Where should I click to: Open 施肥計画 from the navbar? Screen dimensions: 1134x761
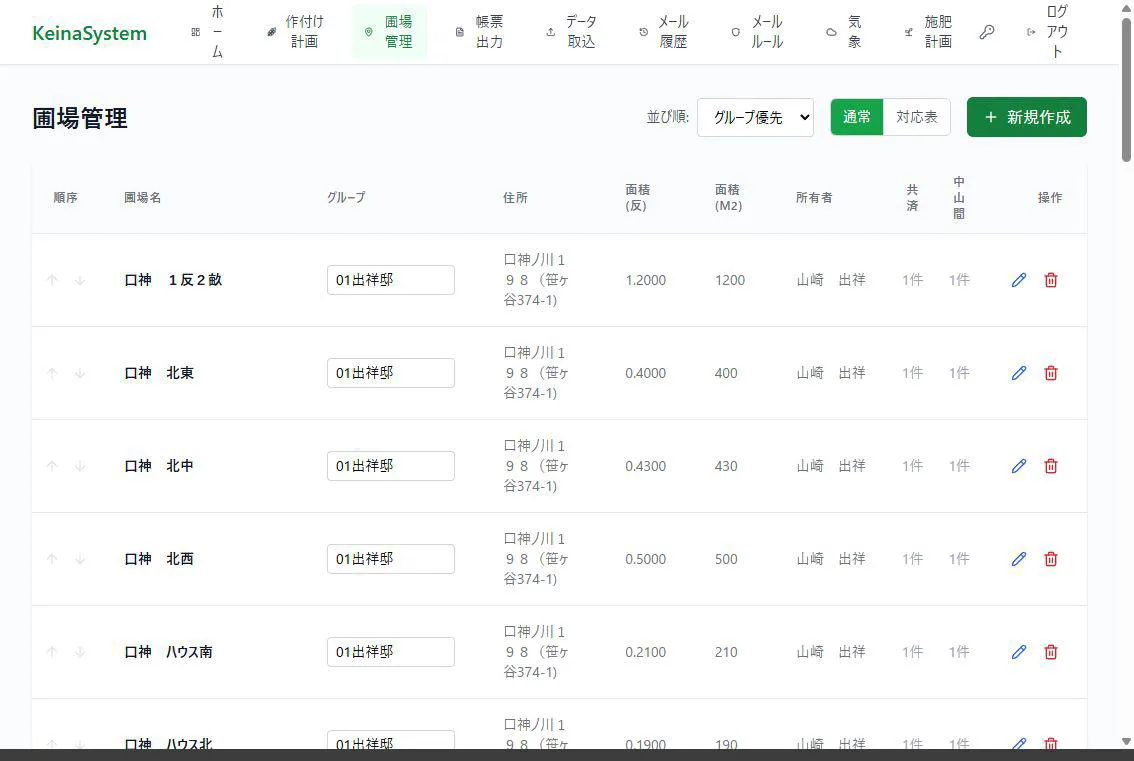pos(928,32)
